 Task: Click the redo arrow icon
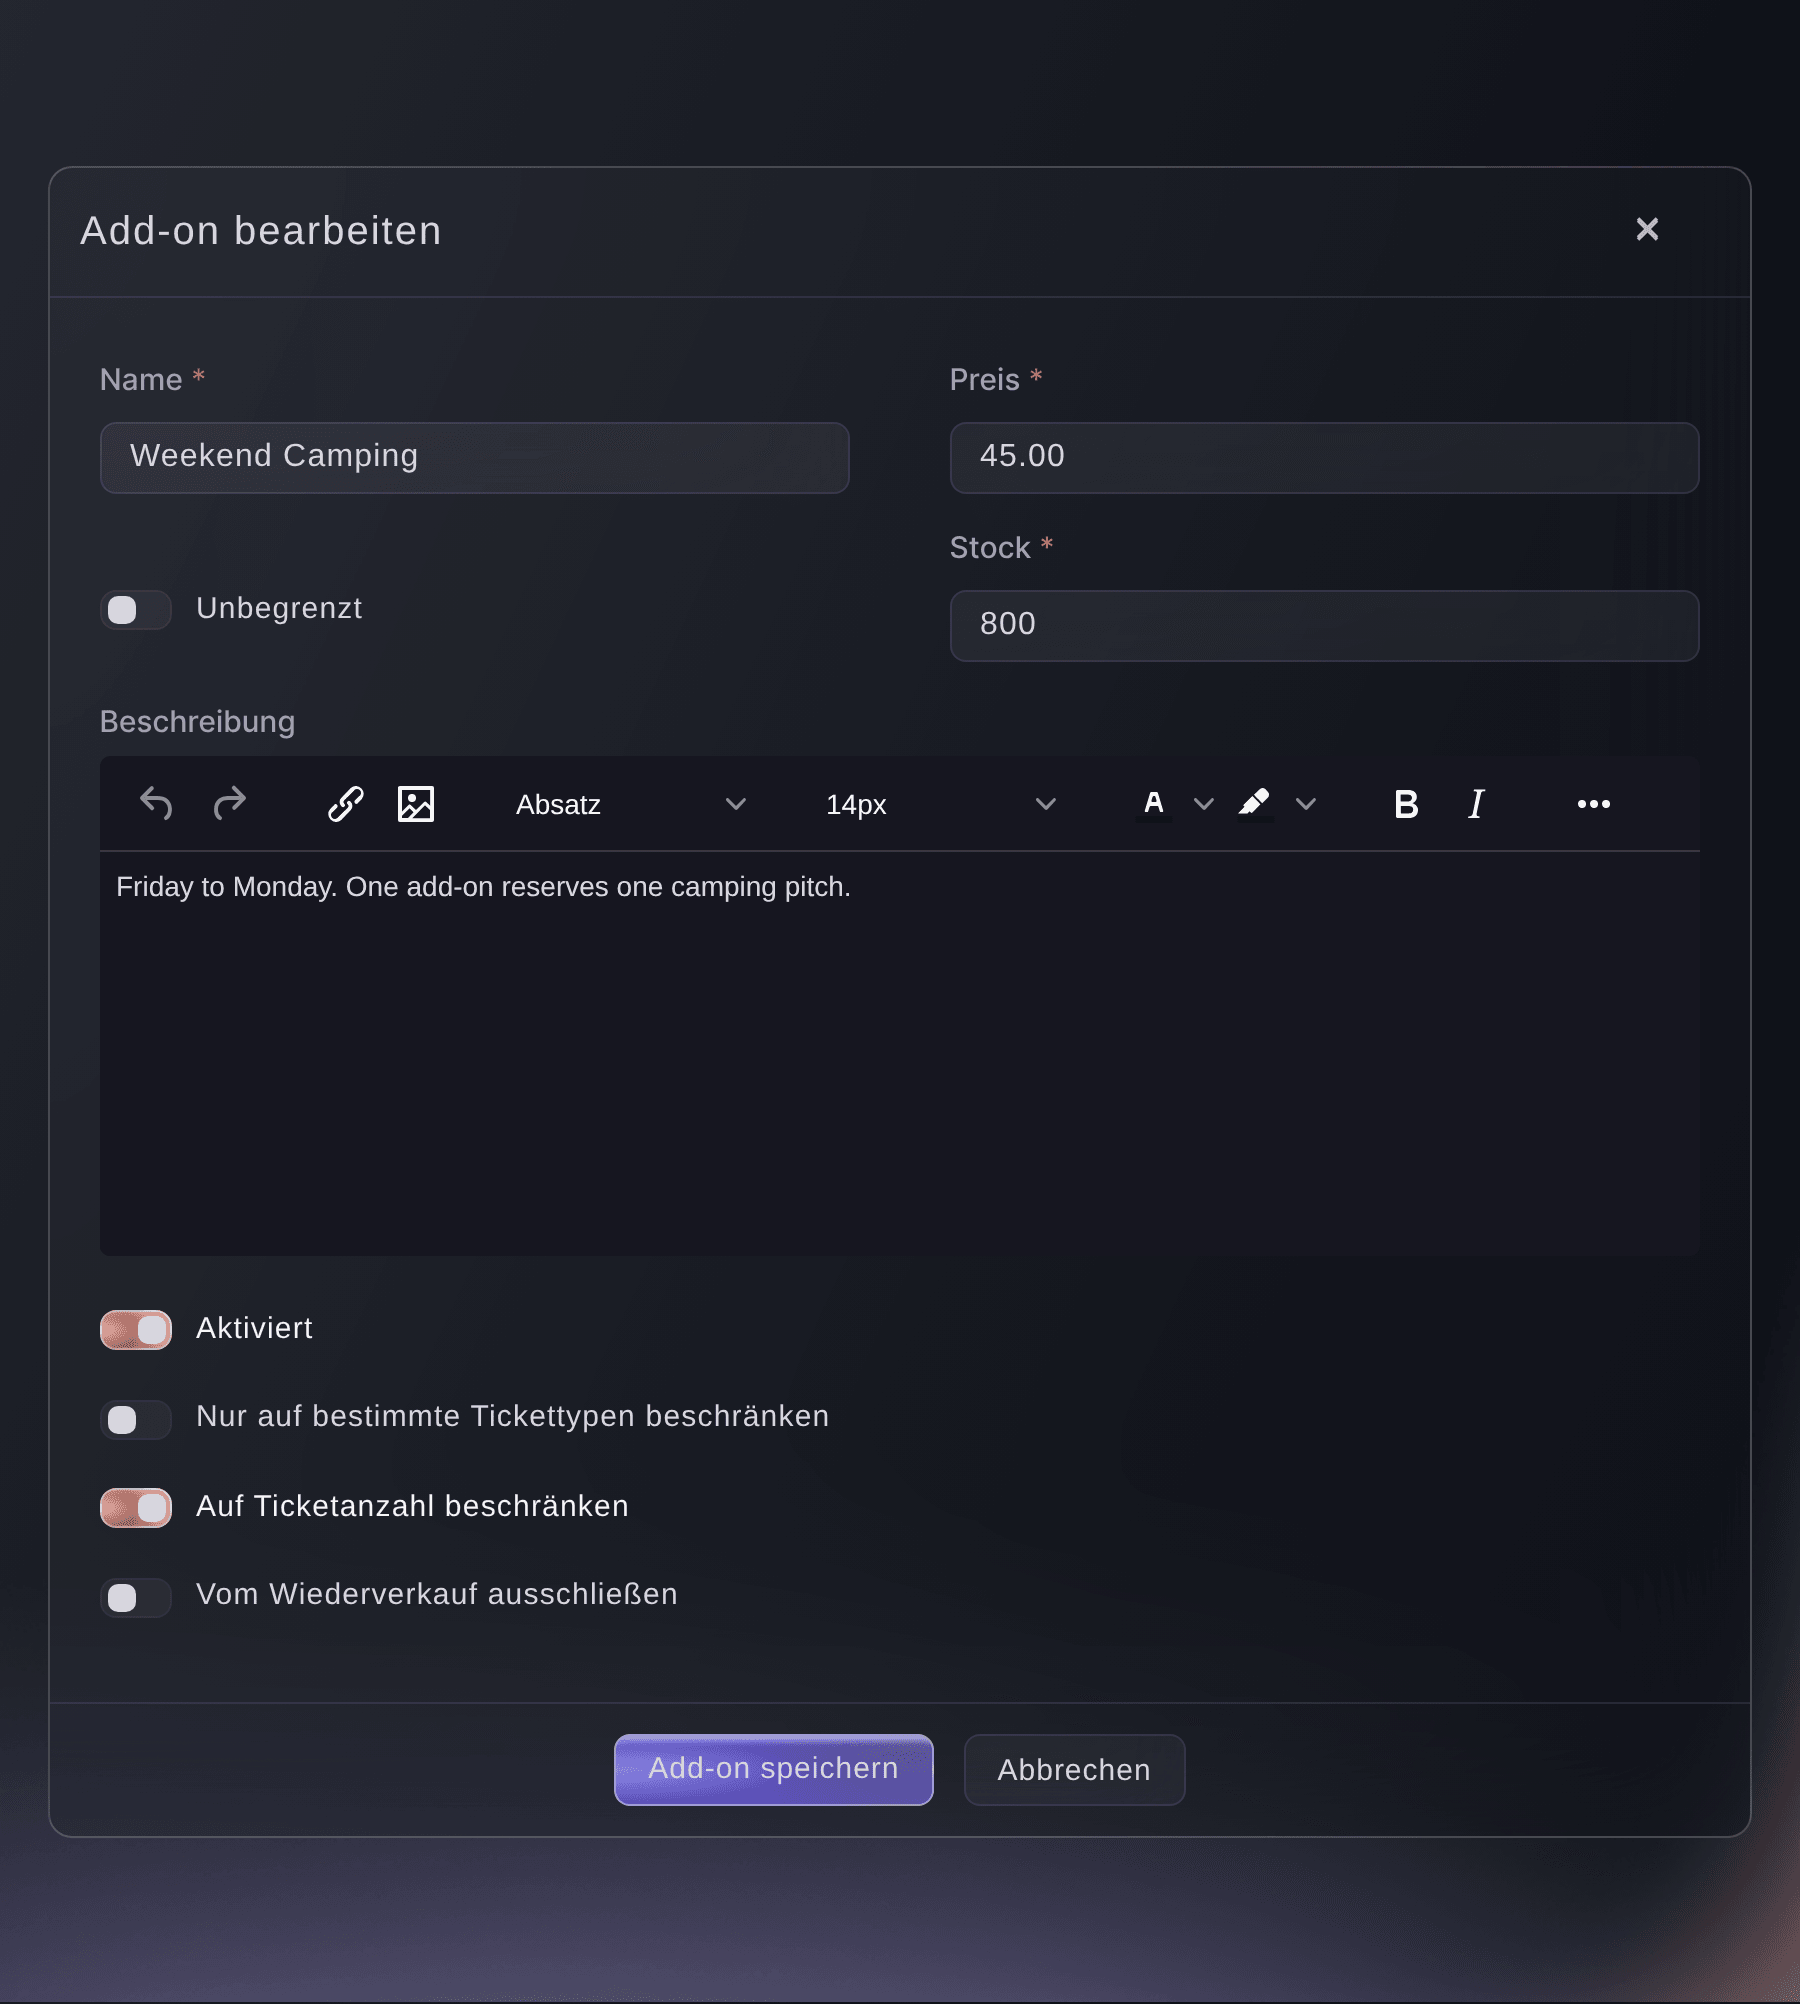230,804
